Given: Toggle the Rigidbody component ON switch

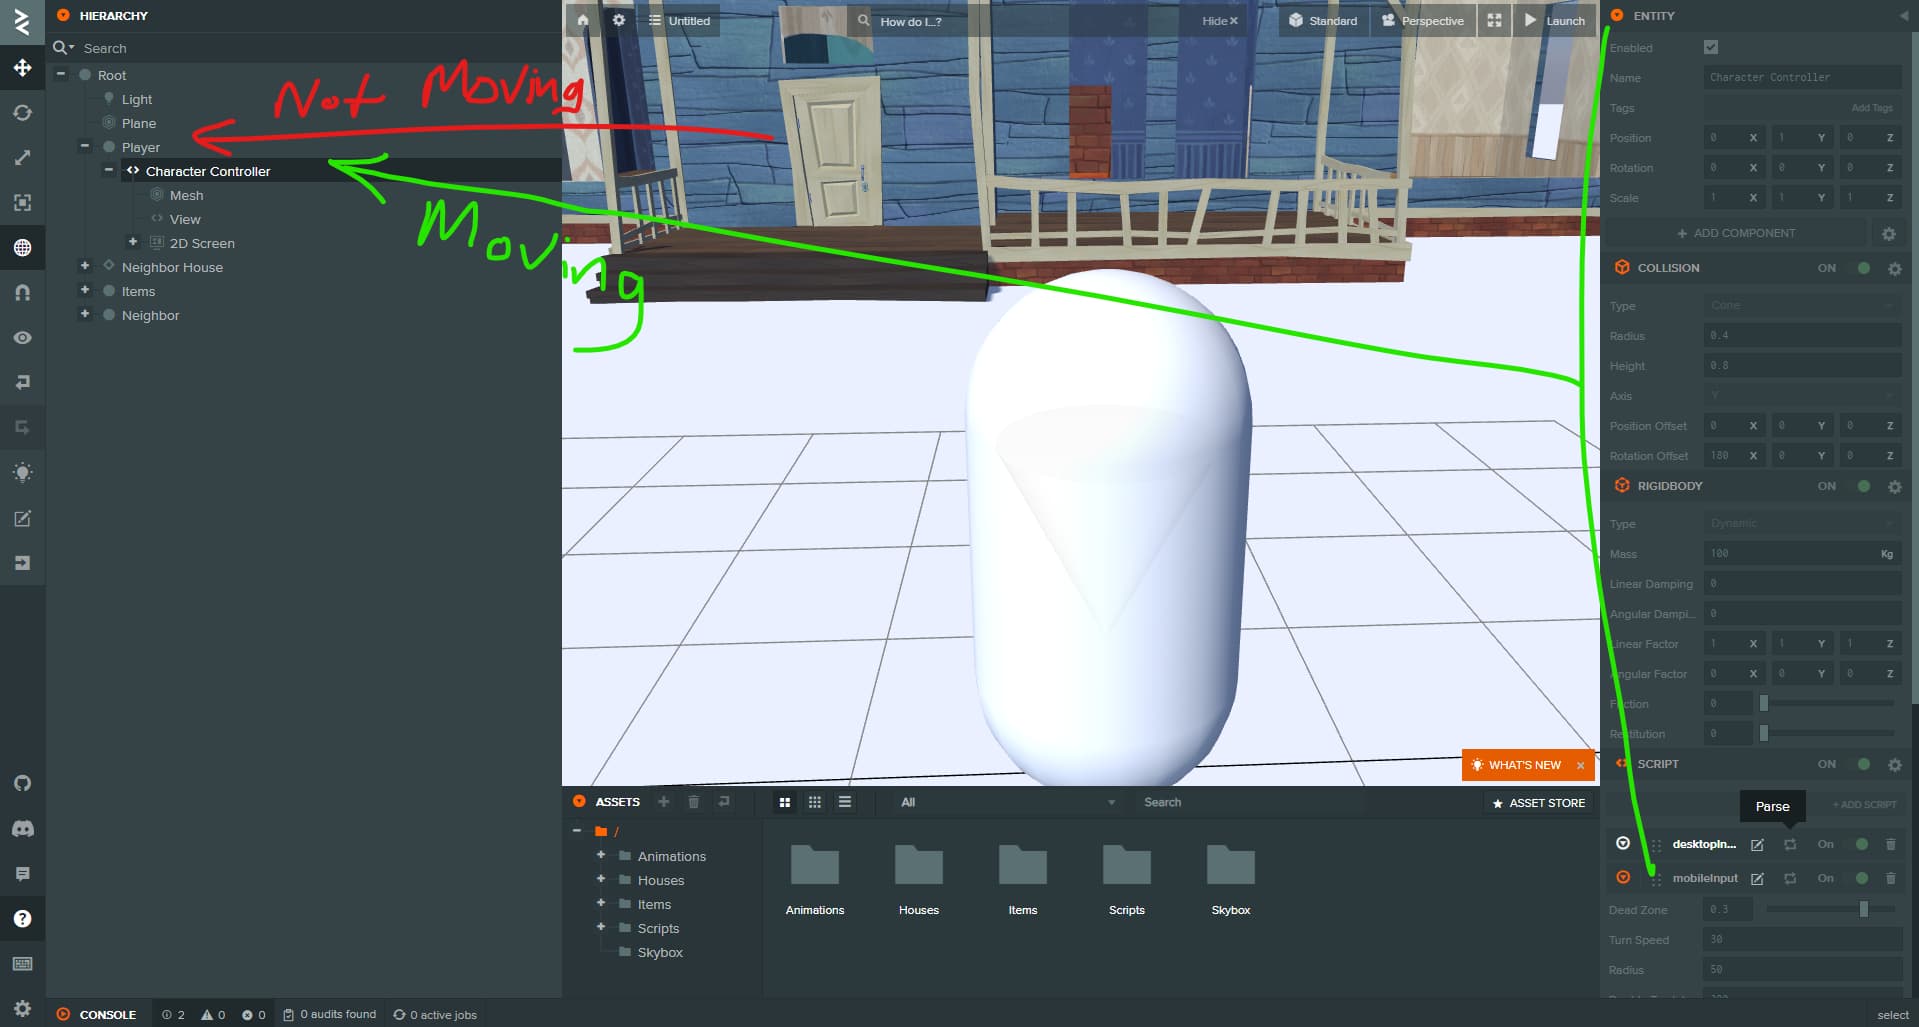Looking at the screenshot, I should point(1863,486).
